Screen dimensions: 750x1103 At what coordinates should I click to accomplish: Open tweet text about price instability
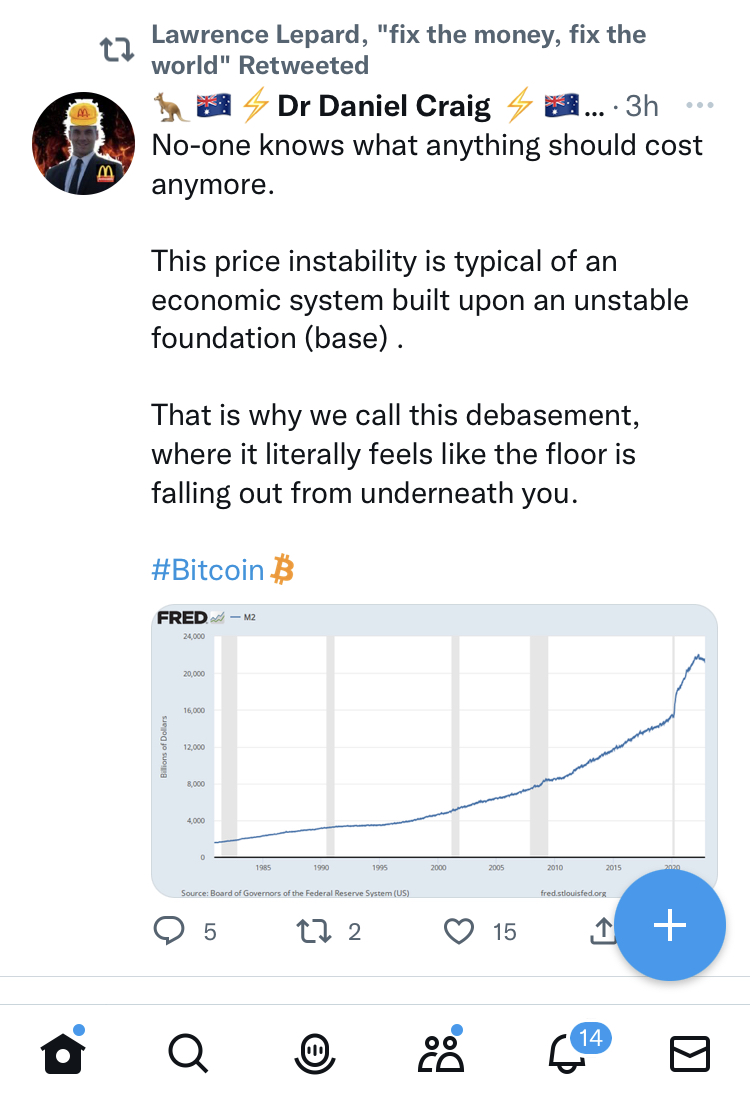pyautogui.click(x=419, y=300)
